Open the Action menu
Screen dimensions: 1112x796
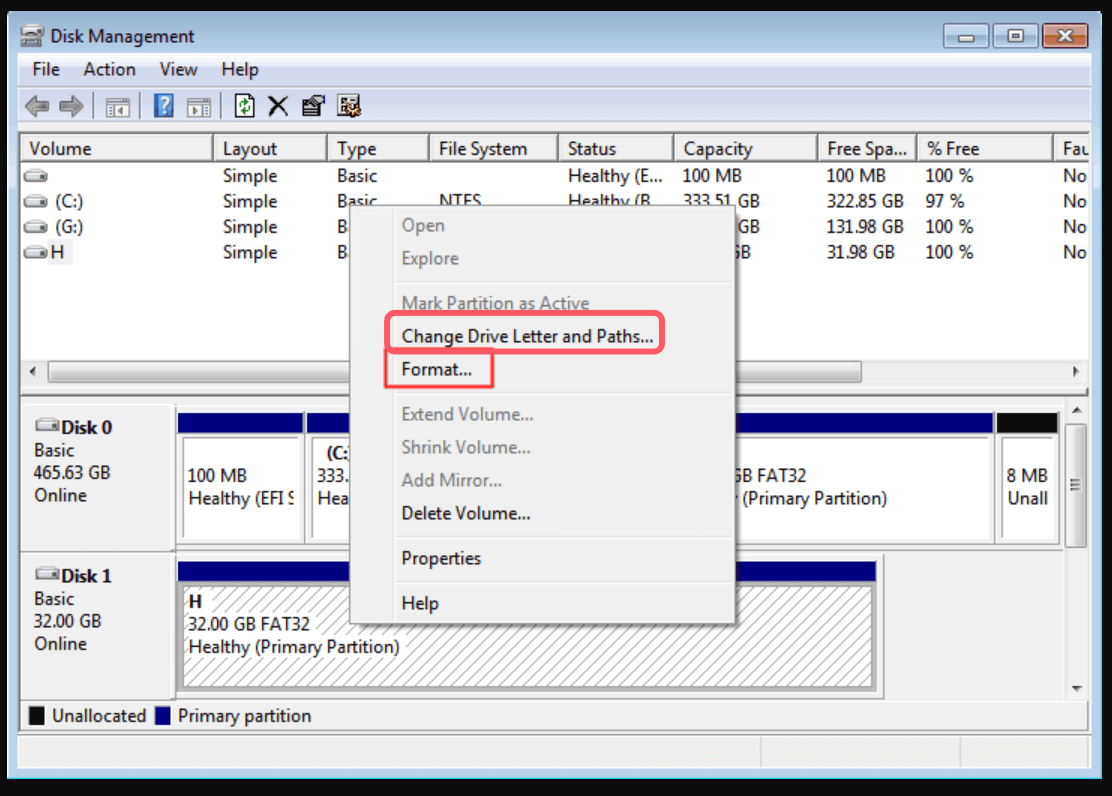click(x=109, y=69)
